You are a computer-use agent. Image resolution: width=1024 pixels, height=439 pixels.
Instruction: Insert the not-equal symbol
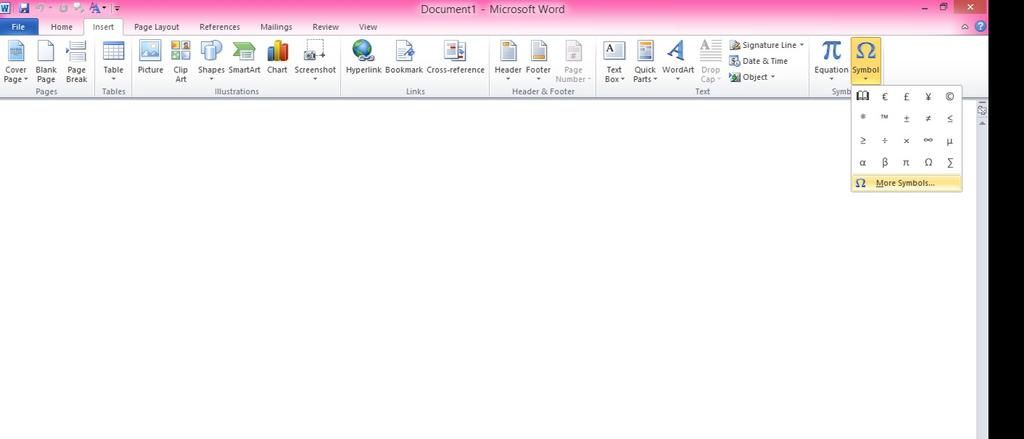(928, 118)
